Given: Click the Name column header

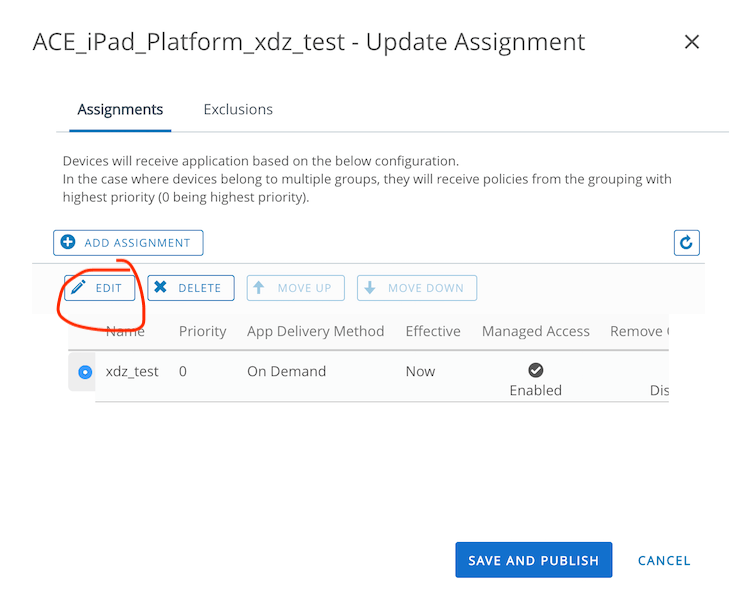Looking at the screenshot, I should tap(126, 331).
